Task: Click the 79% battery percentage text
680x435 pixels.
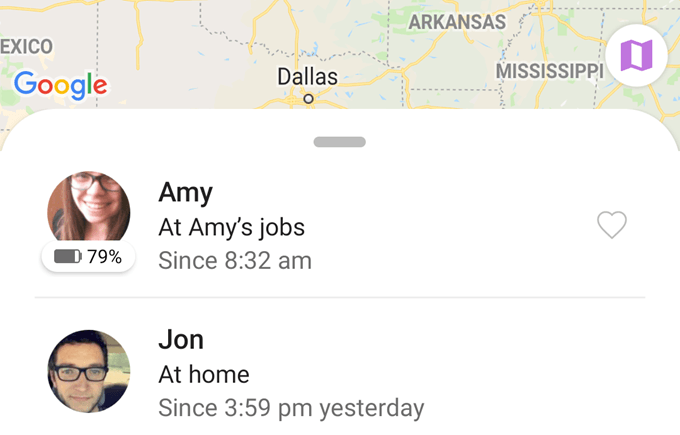Action: (104, 257)
